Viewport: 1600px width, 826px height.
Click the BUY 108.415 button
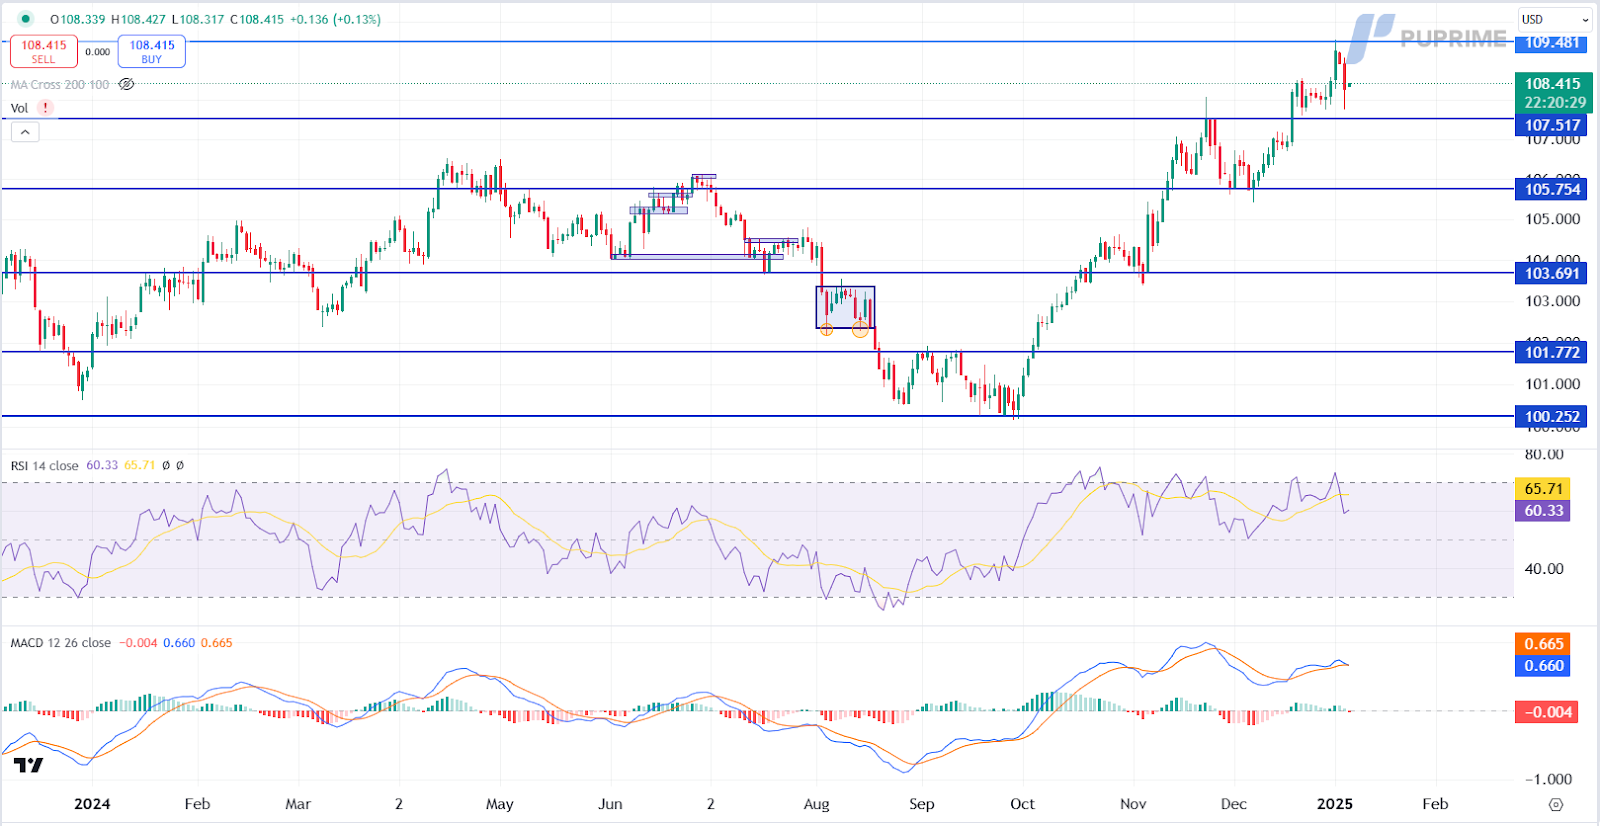(x=152, y=52)
